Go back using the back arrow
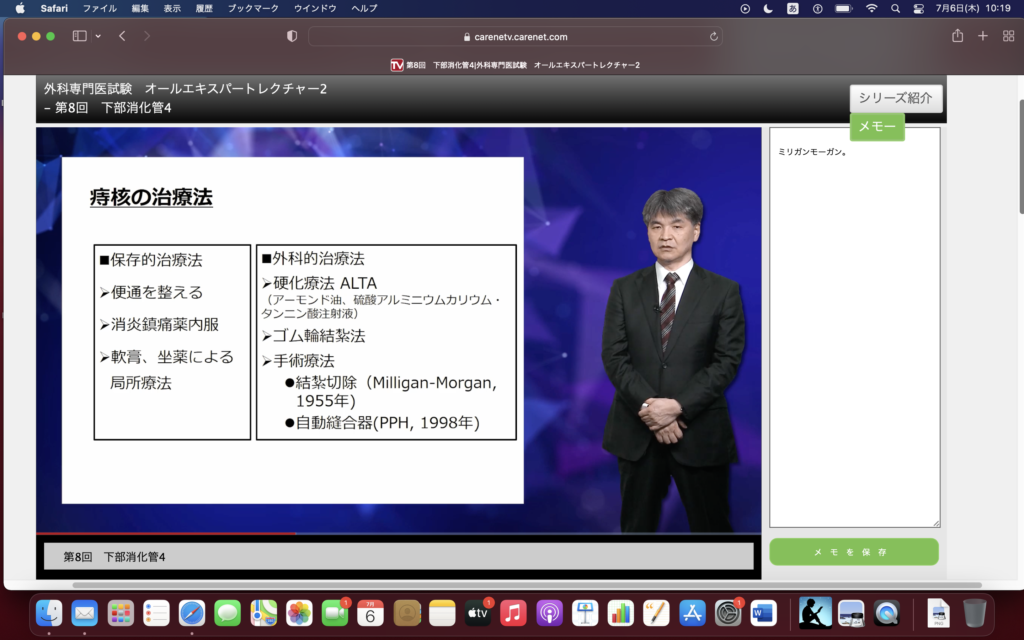 click(122, 36)
